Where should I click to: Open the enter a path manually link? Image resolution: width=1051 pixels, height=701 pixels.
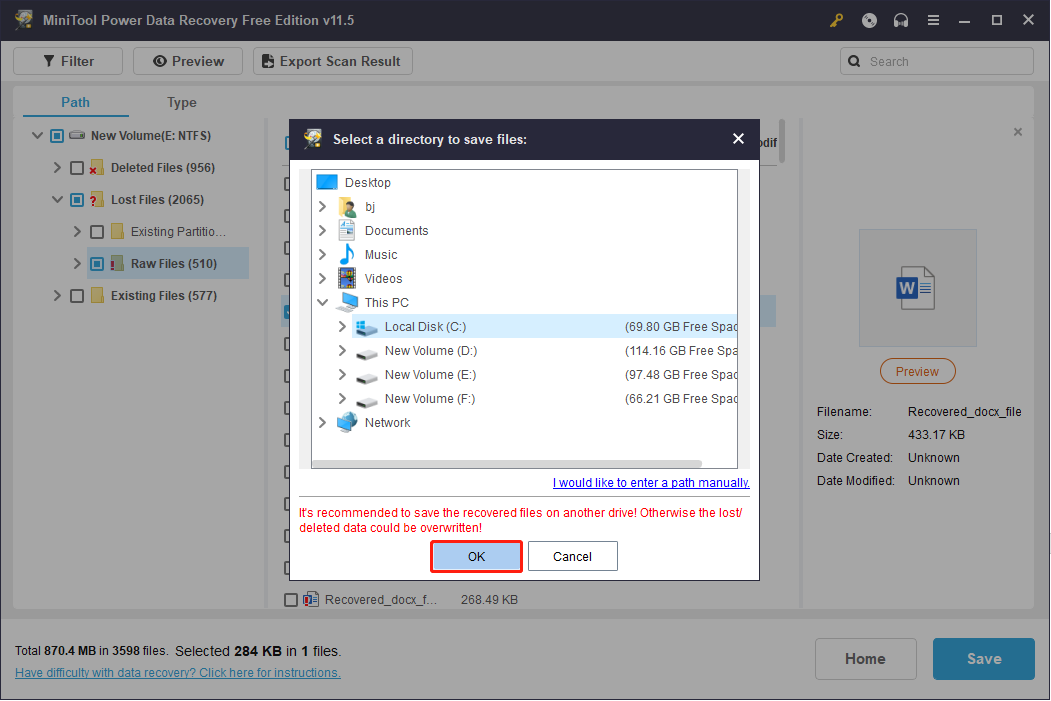tap(651, 482)
